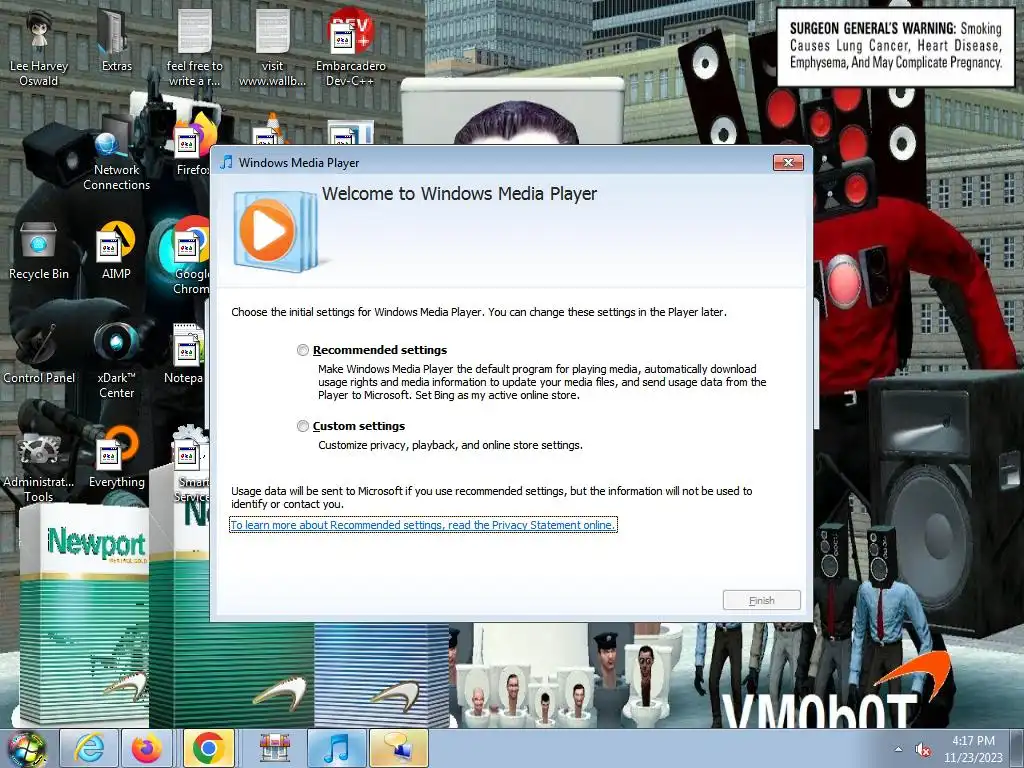The height and width of the screenshot is (768, 1024).
Task: Launch AIMP from the desktop
Action: [116, 250]
